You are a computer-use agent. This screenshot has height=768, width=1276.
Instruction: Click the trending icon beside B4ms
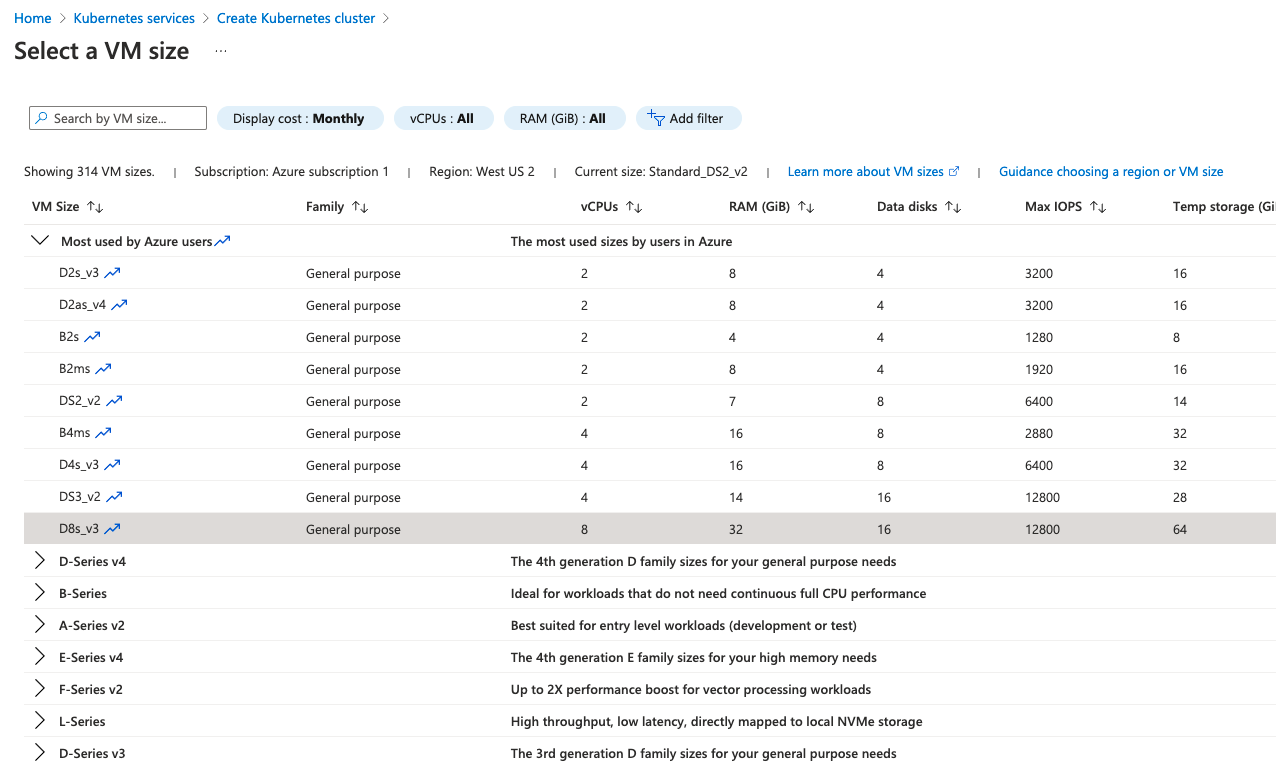click(103, 433)
